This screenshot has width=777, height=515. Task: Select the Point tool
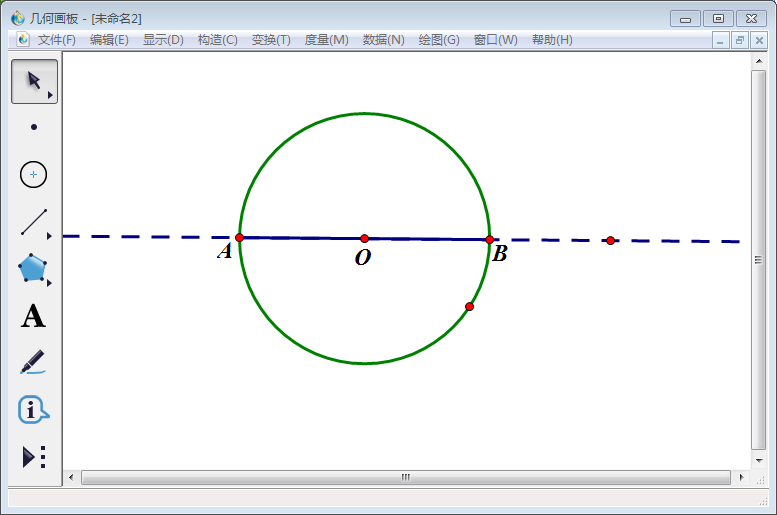[34, 127]
